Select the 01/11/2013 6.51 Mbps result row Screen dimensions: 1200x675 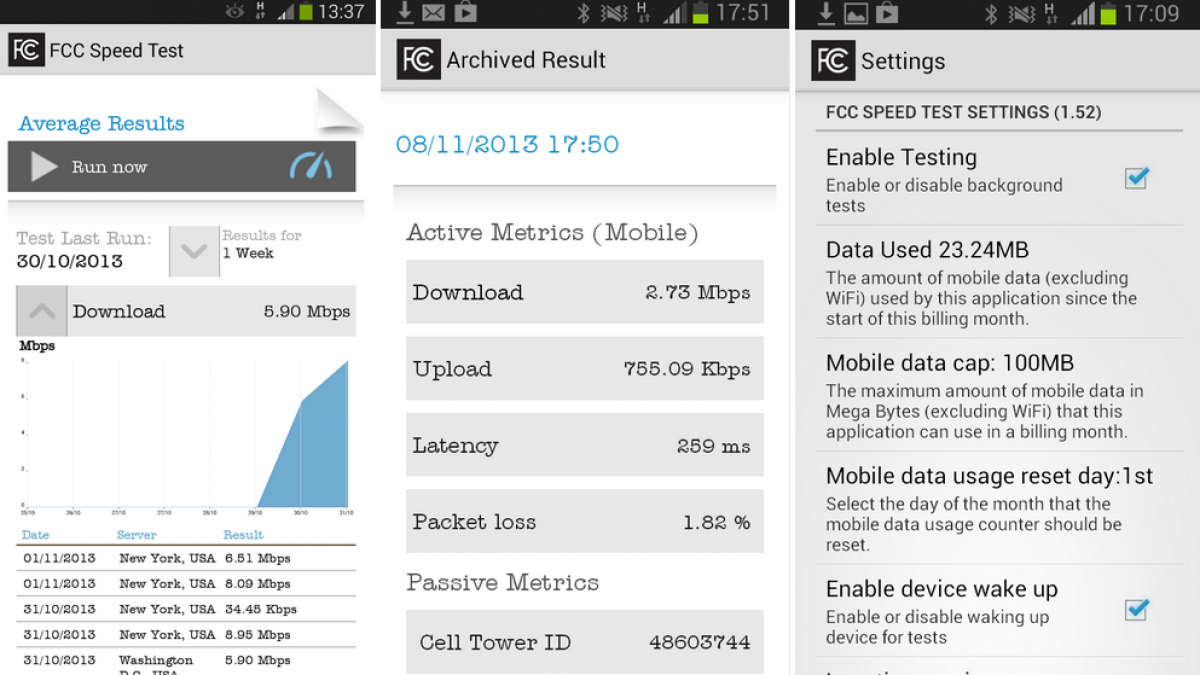(x=186, y=558)
